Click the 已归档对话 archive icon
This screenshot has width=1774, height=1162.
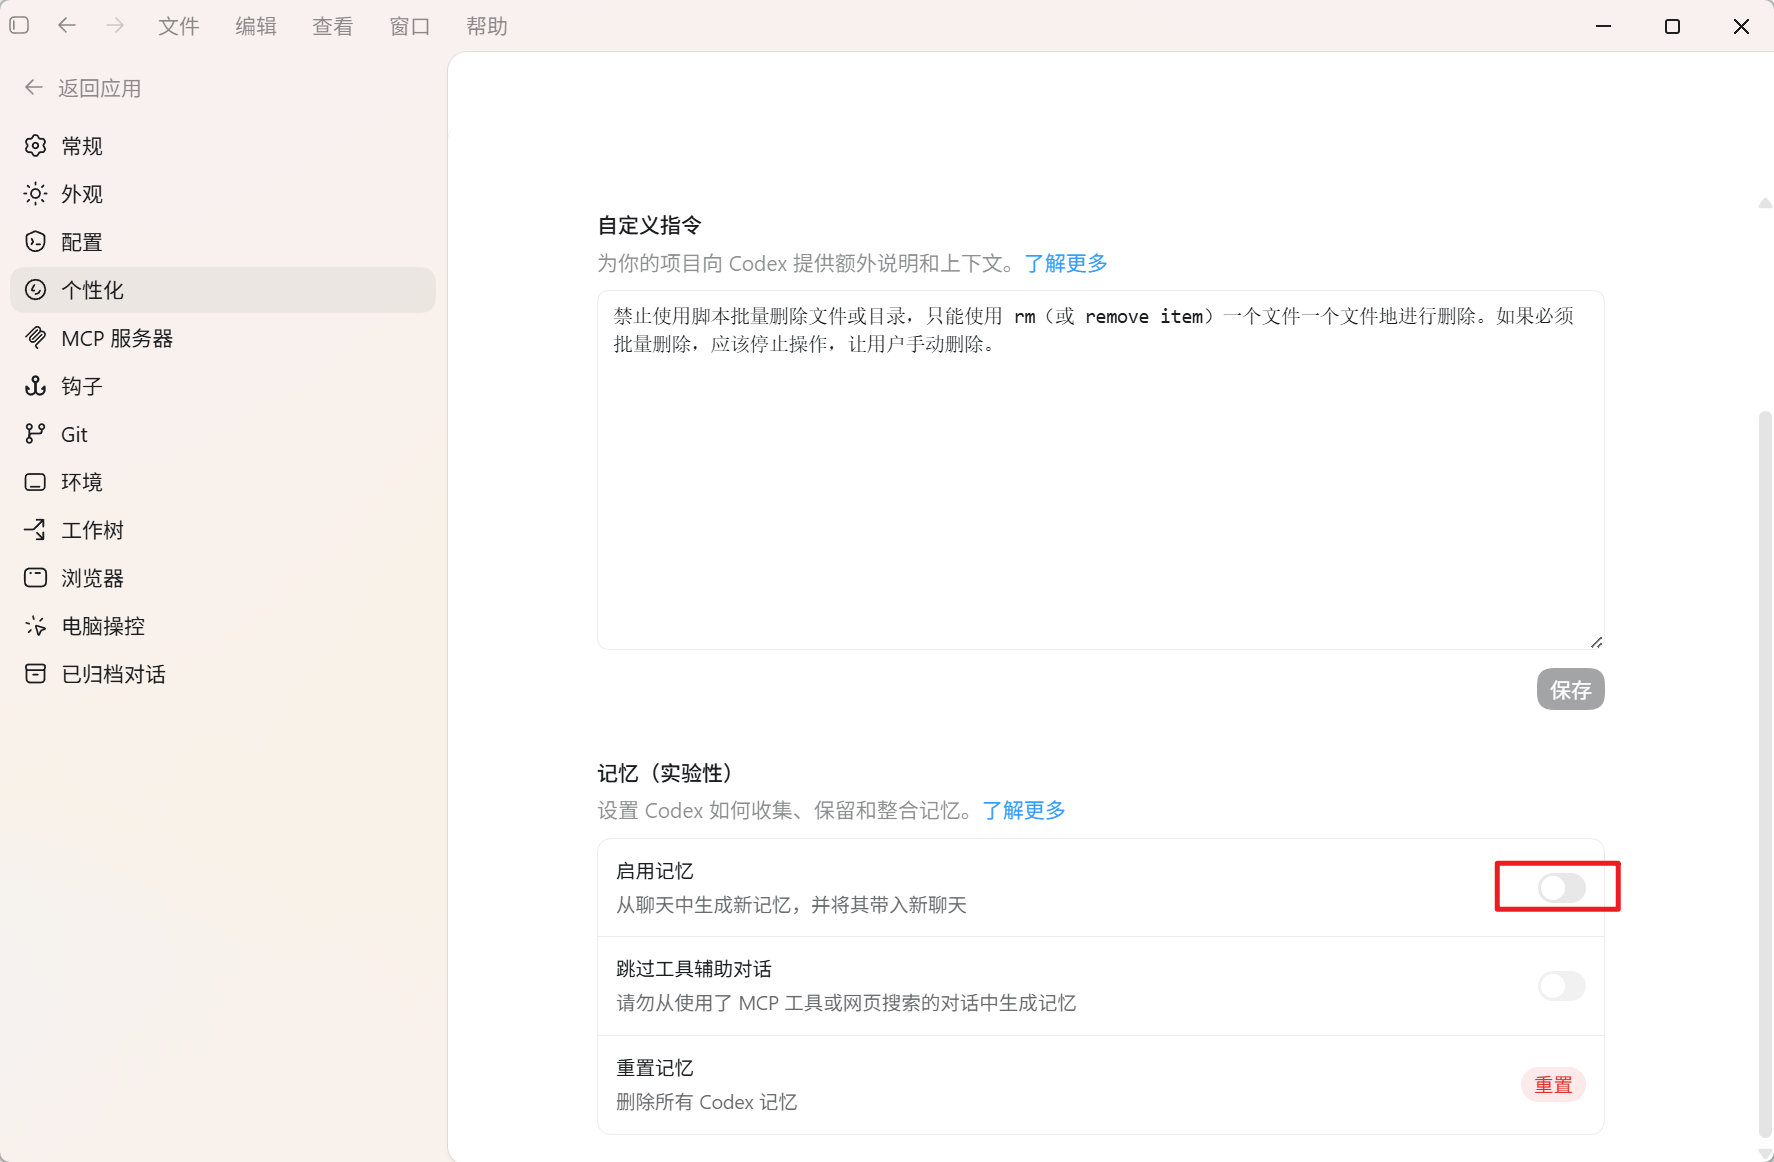36,674
